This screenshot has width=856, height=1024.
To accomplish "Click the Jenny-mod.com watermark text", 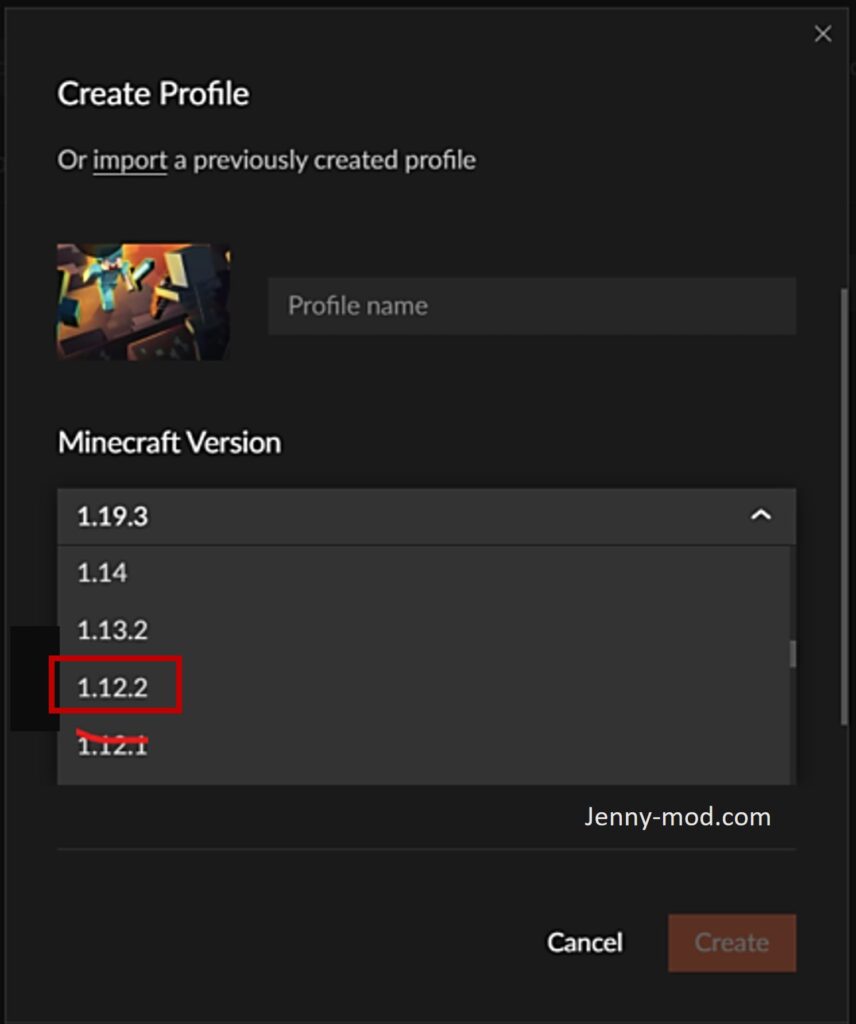I will pyautogui.click(x=677, y=817).
